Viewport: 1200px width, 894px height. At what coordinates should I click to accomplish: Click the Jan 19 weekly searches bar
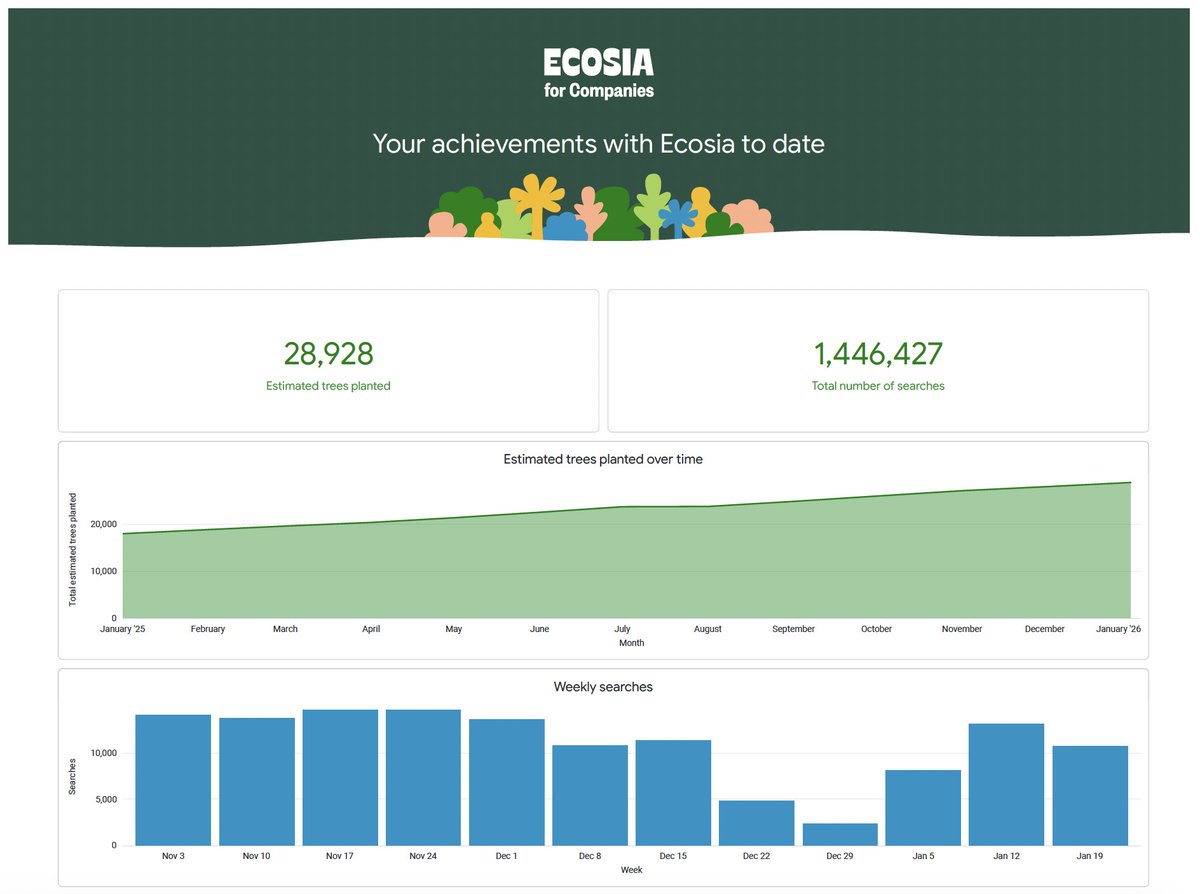(1090, 796)
